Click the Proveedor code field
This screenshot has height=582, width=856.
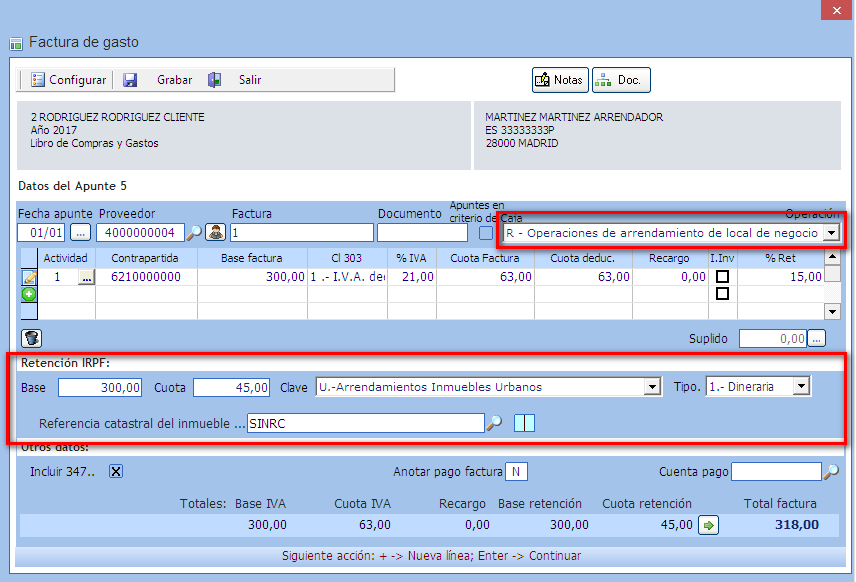(140, 233)
